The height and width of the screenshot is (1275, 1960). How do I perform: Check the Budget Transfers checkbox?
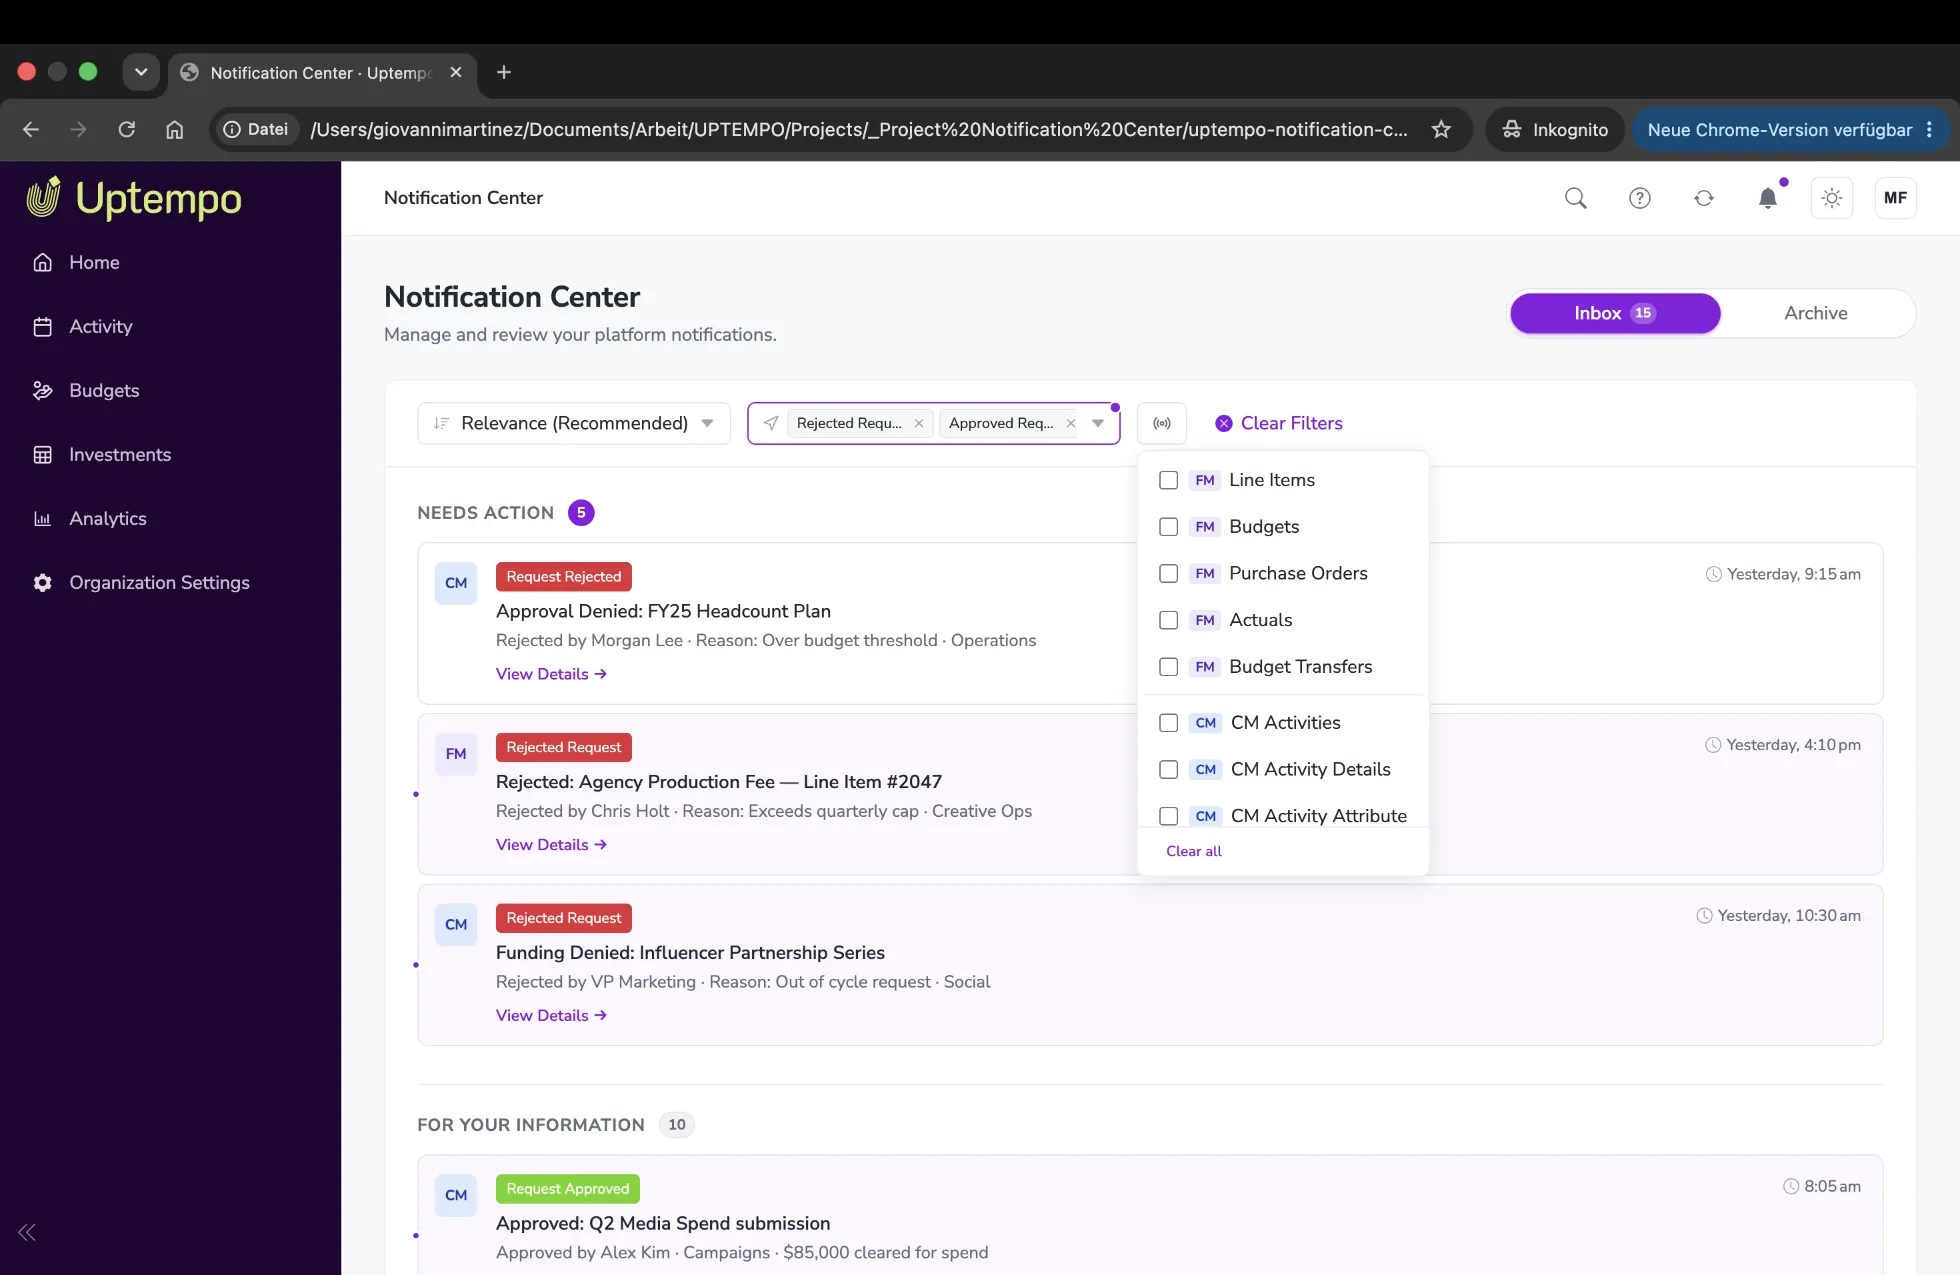point(1168,667)
